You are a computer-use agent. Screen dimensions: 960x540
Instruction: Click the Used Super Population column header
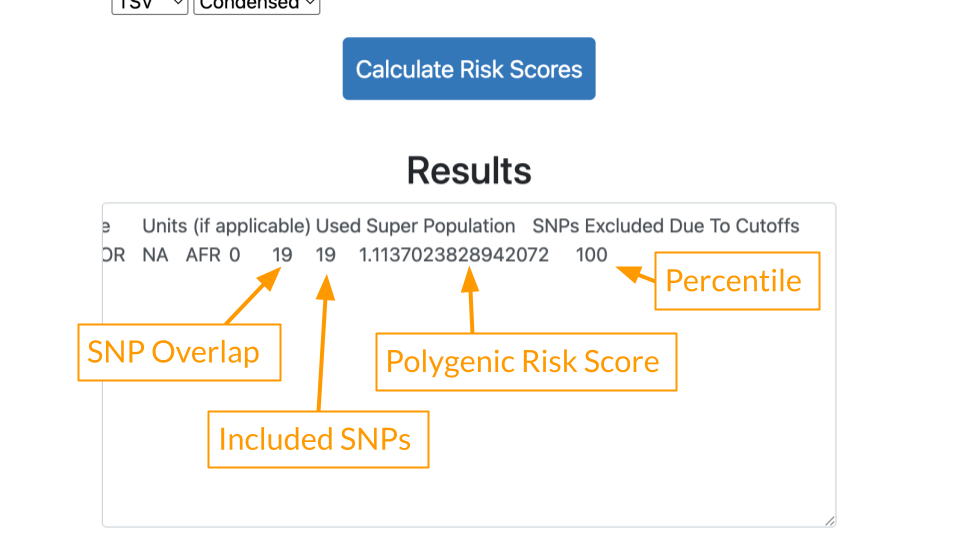[415, 226]
